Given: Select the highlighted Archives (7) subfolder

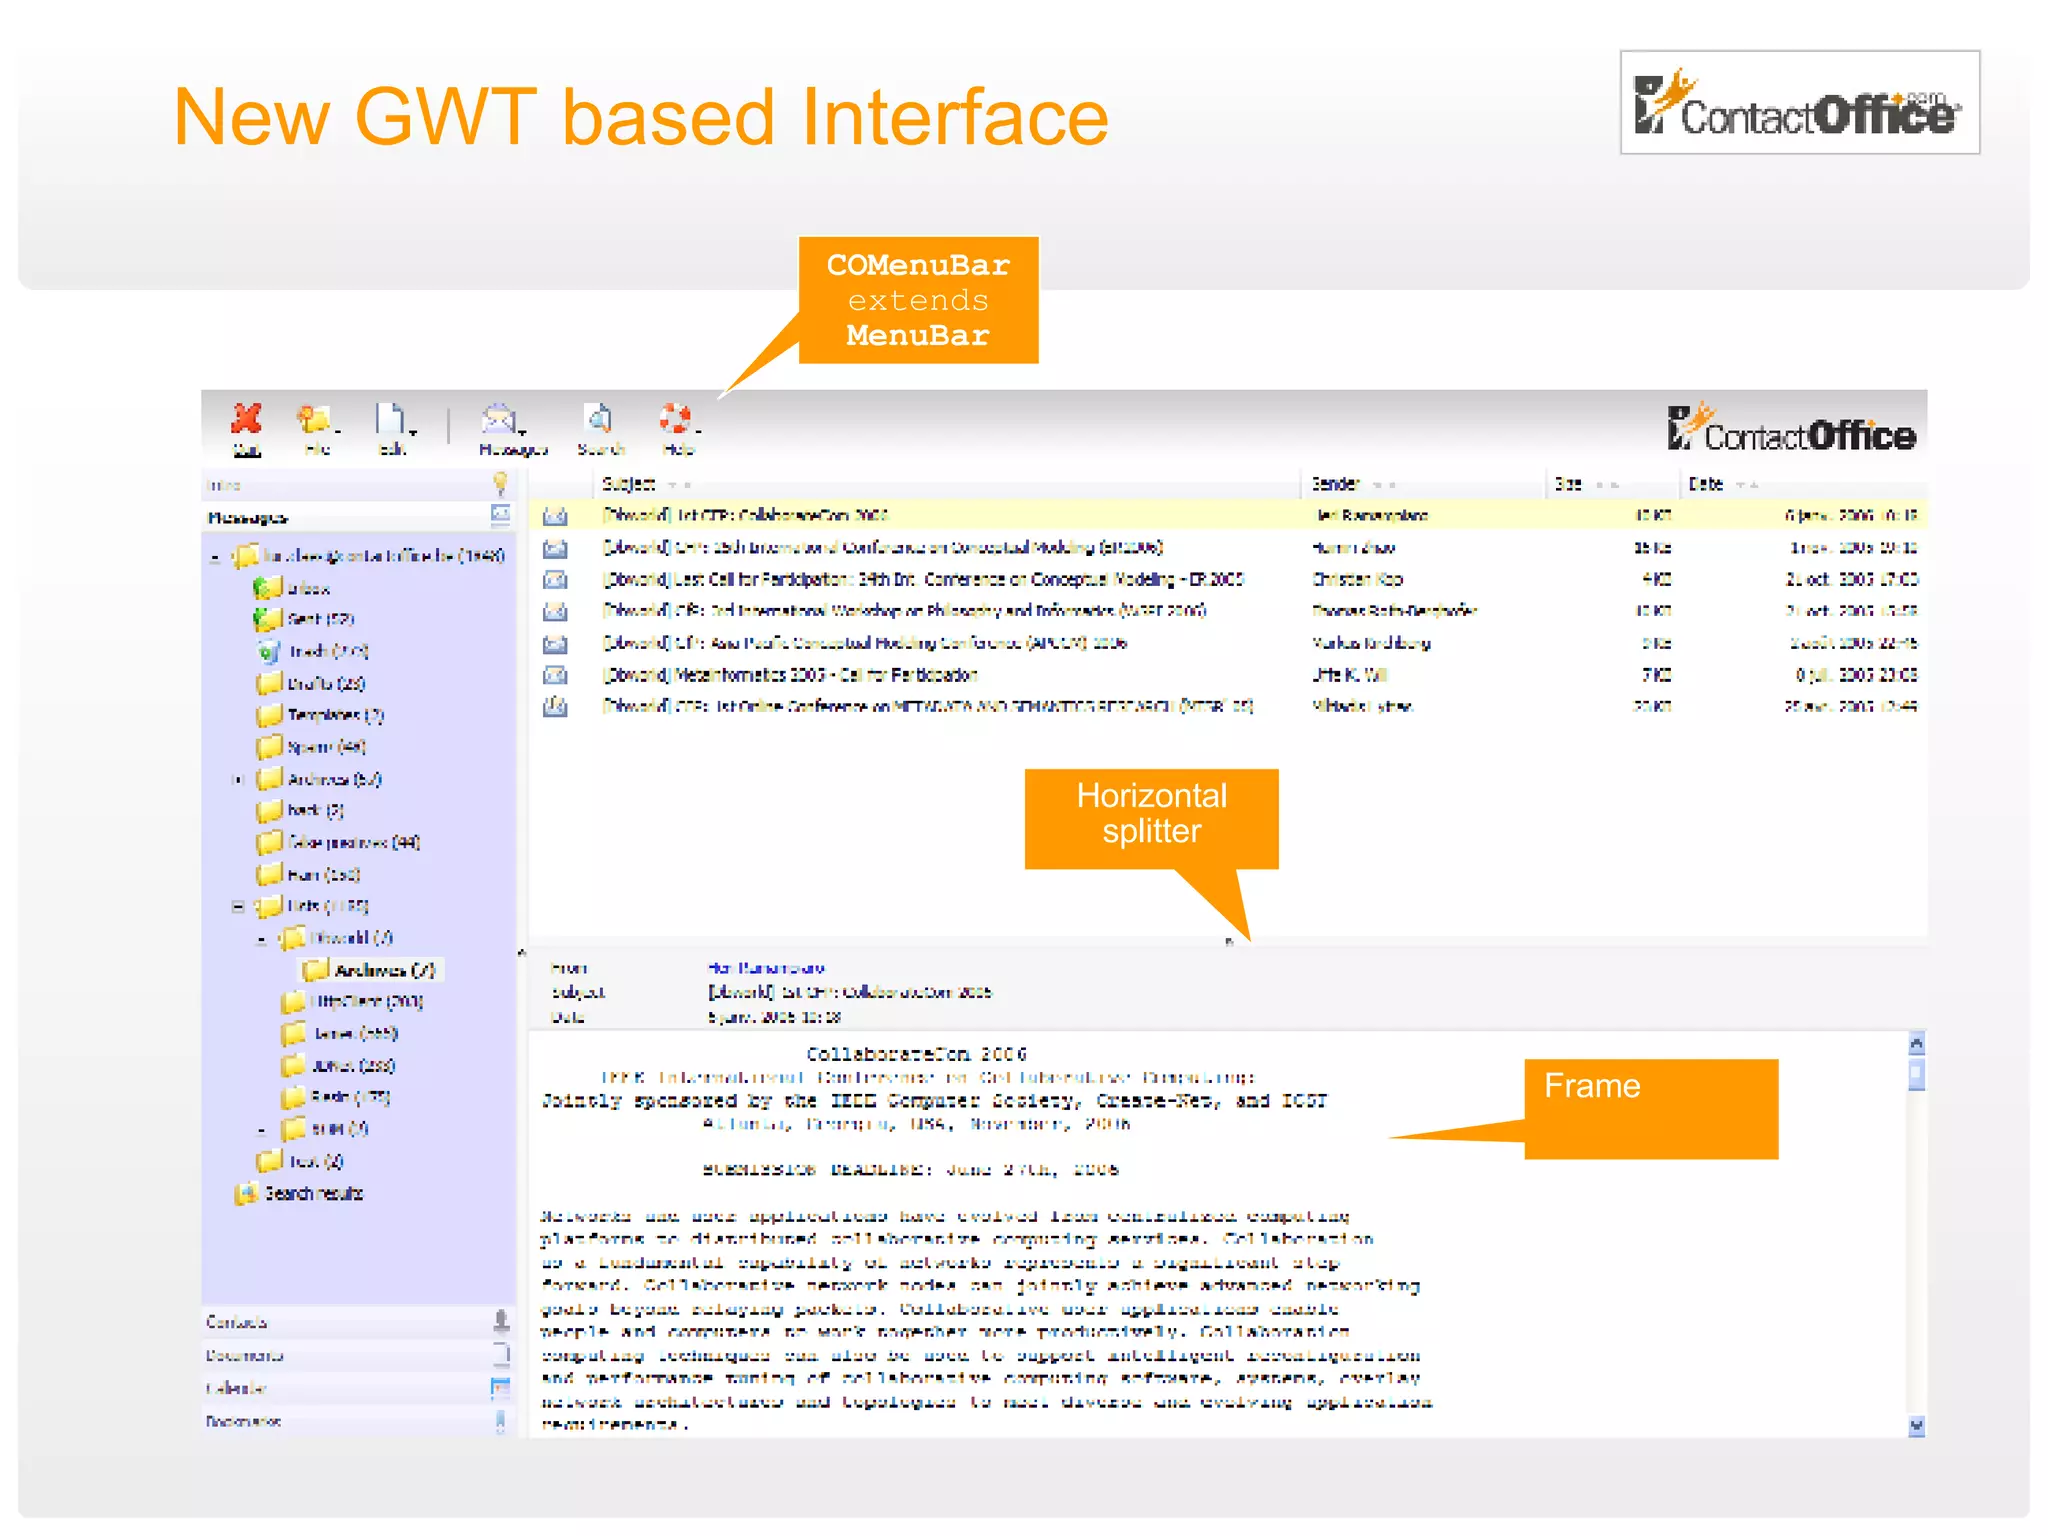Looking at the screenshot, I should coord(369,970).
